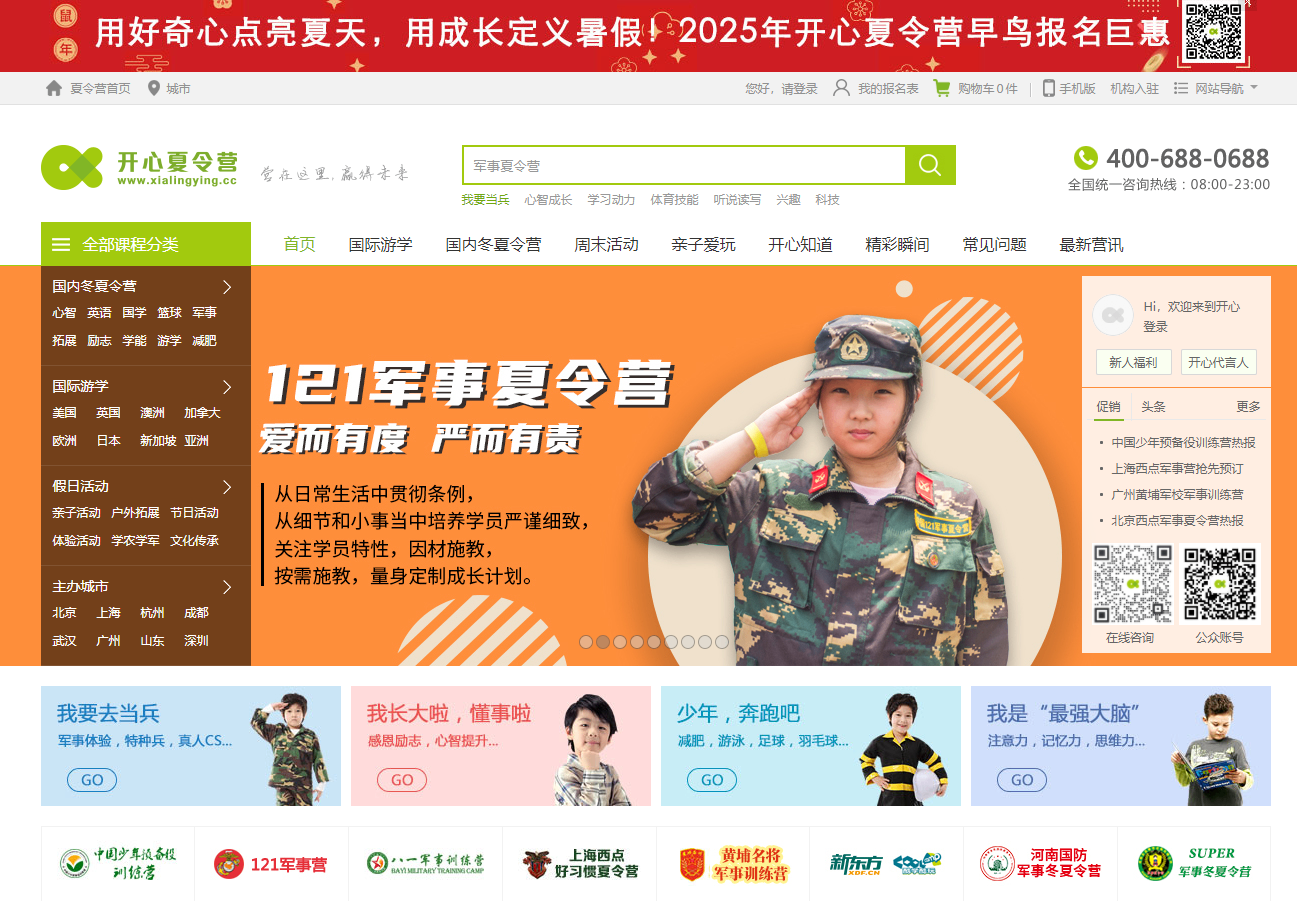Expand the 网站导航 dropdown arrow
The width and height of the screenshot is (1297, 901).
pyautogui.click(x=1254, y=88)
